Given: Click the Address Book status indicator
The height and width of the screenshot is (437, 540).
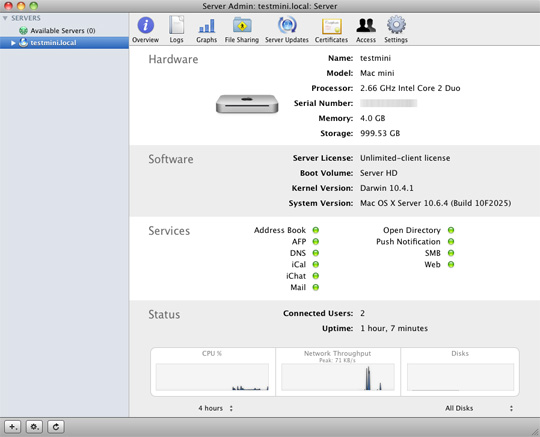Looking at the screenshot, I should click(315, 230).
